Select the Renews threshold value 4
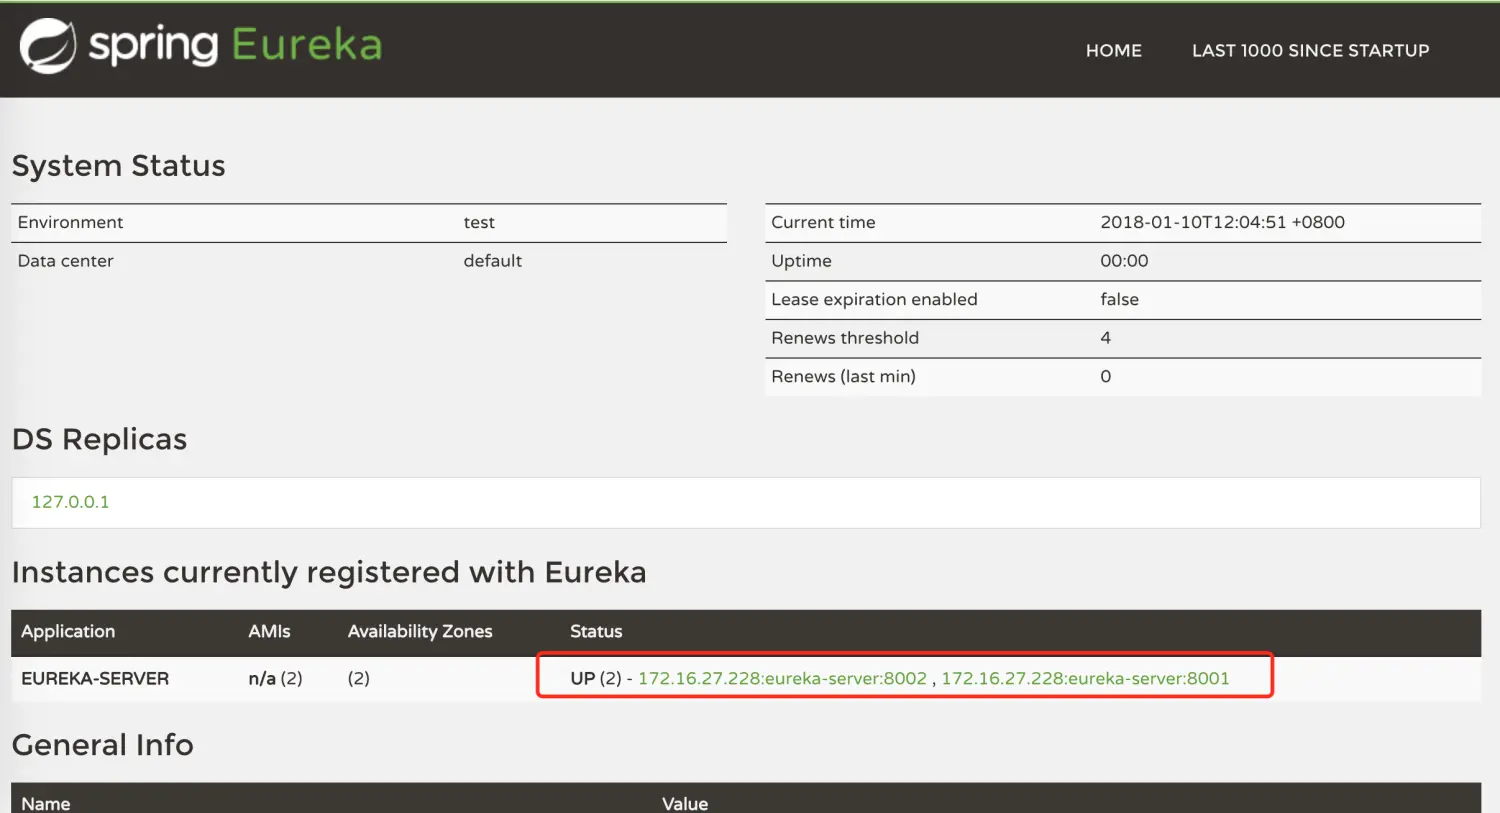The image size is (1500, 813). [1105, 338]
